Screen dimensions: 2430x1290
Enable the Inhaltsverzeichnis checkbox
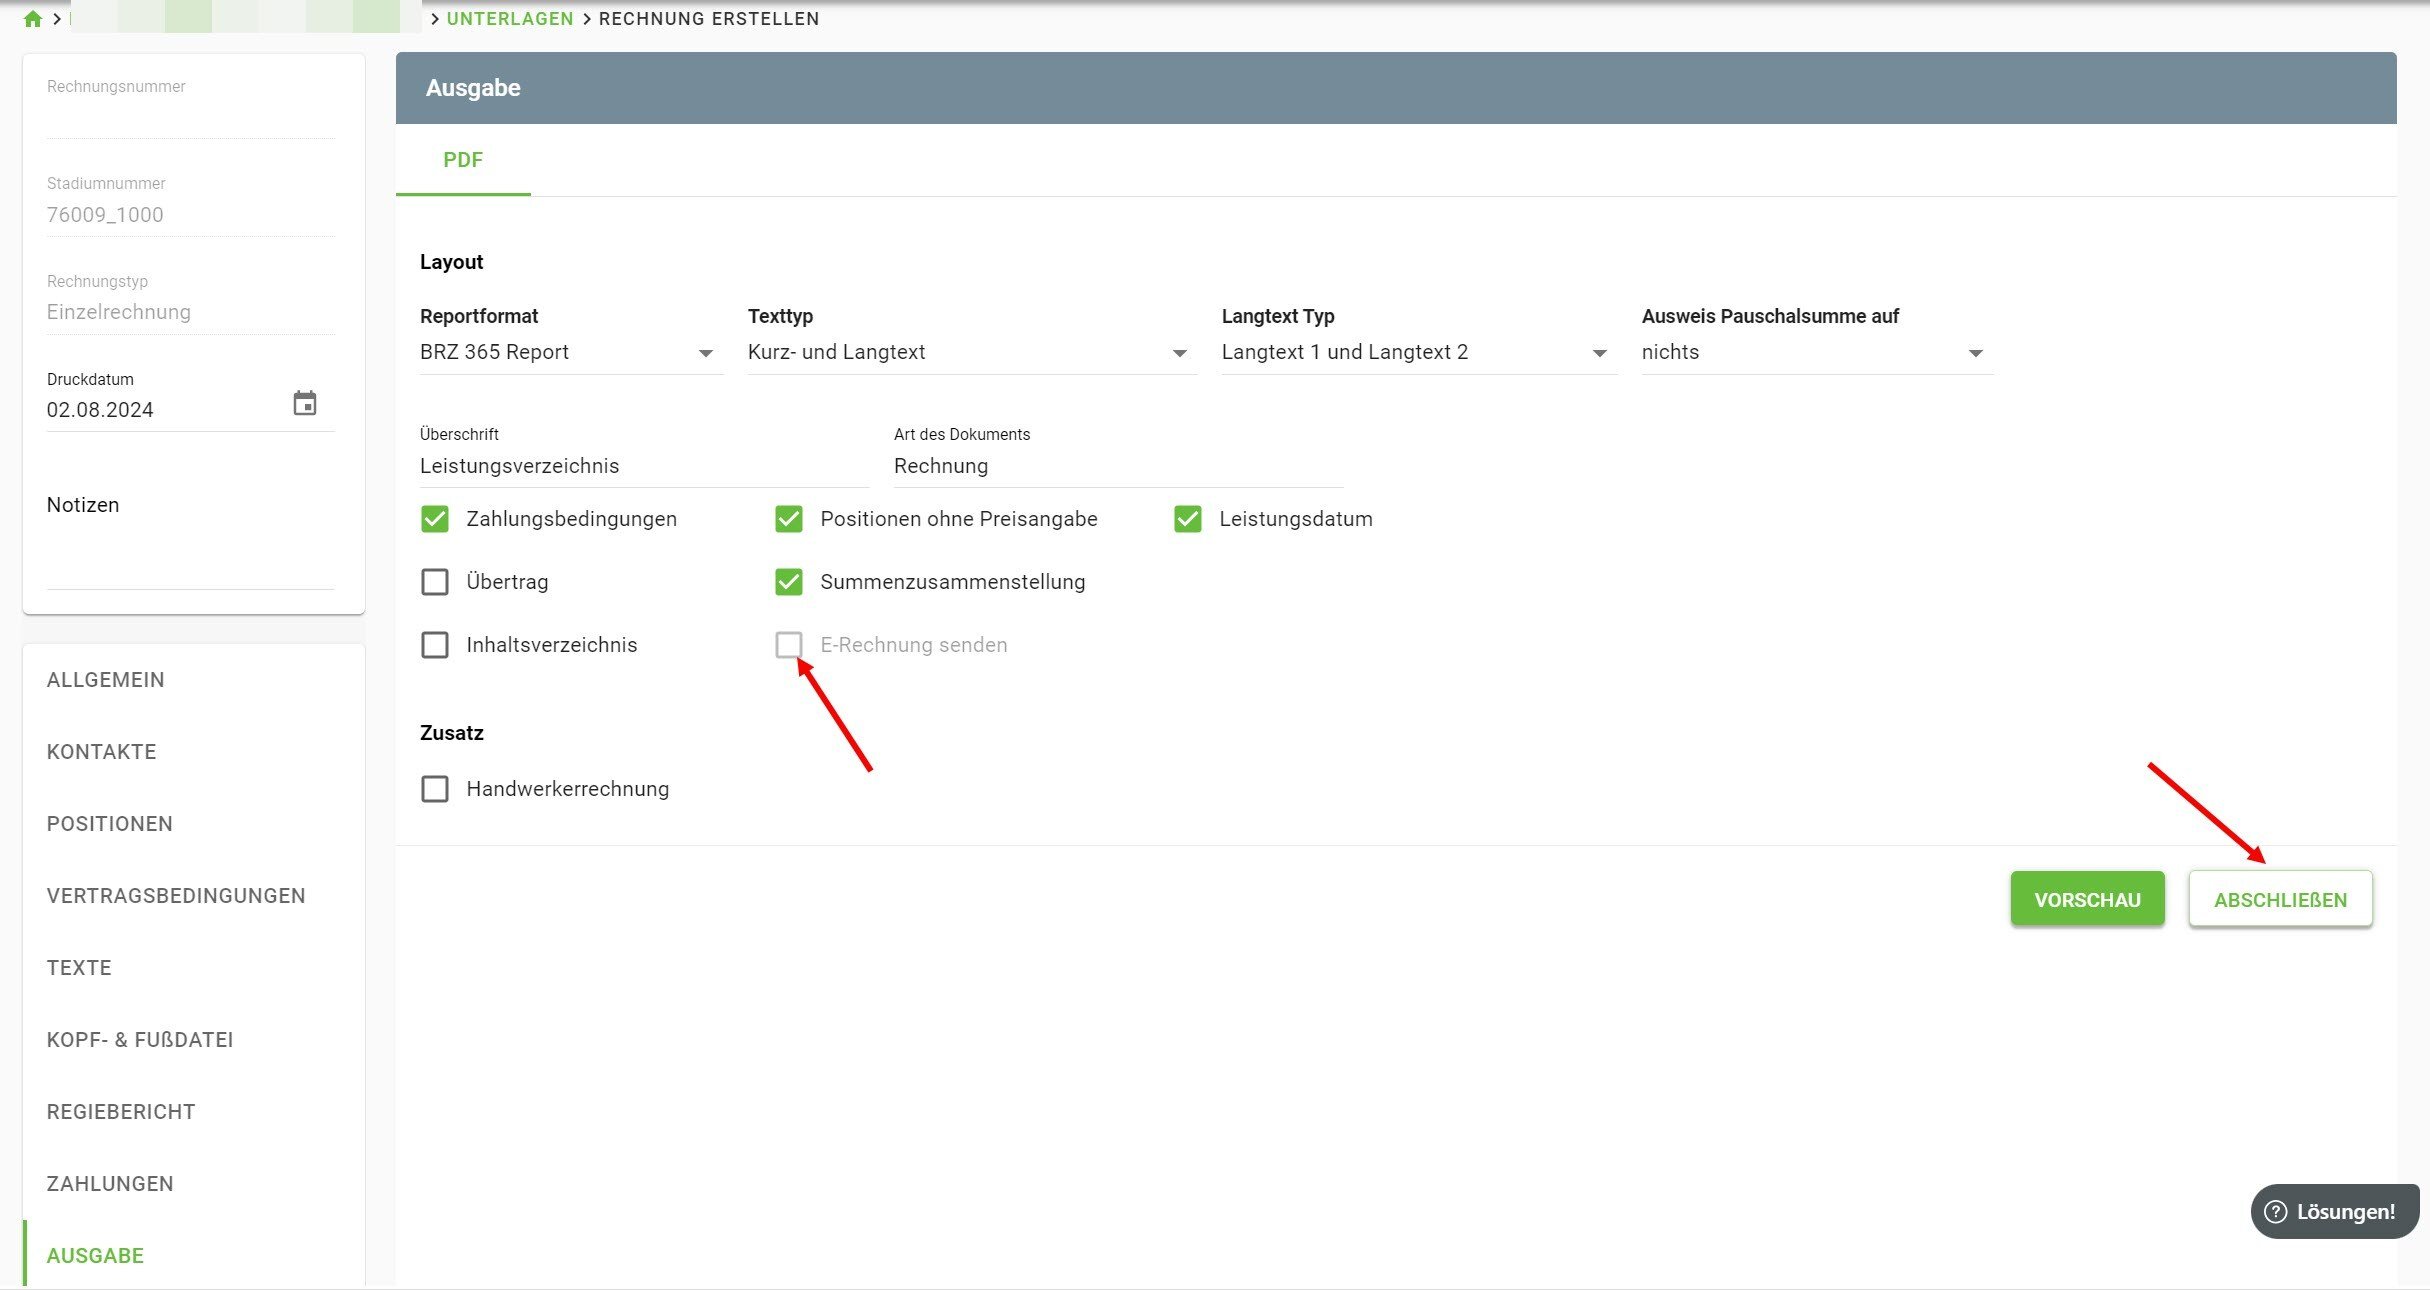coord(435,645)
